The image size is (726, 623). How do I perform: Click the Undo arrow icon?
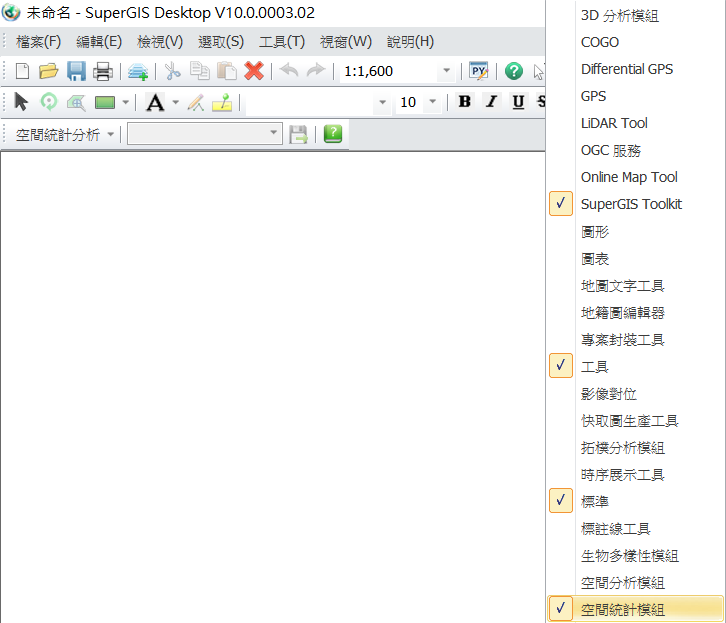(289, 70)
